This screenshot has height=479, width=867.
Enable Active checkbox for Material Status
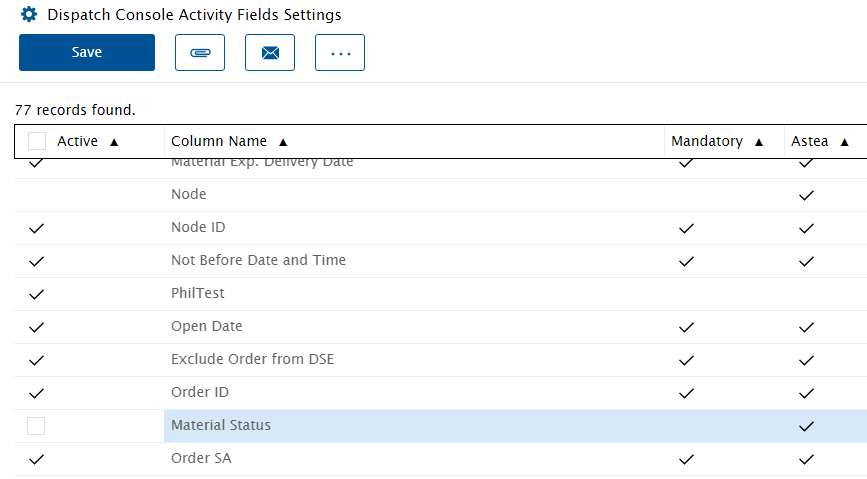36,426
